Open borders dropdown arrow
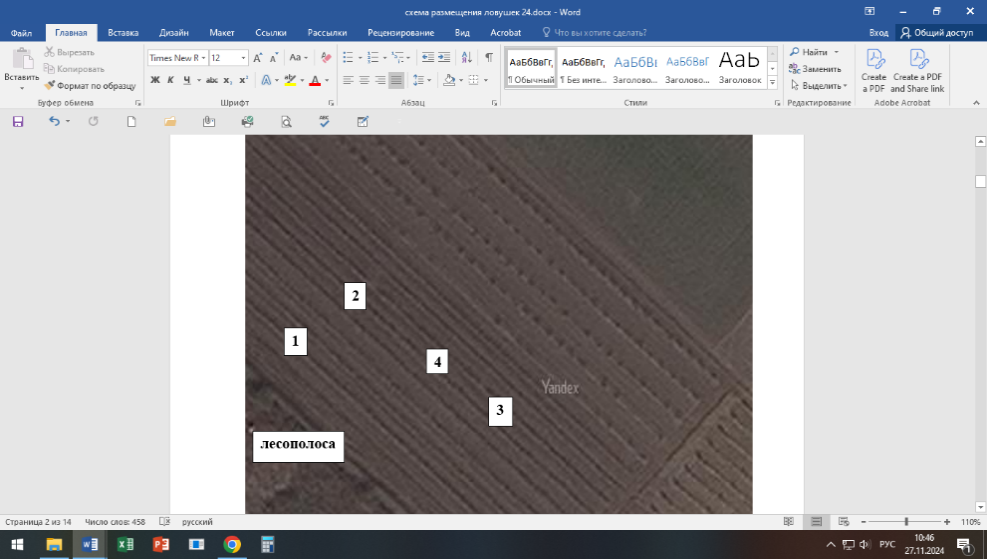The width and height of the screenshot is (987, 559). point(485,80)
